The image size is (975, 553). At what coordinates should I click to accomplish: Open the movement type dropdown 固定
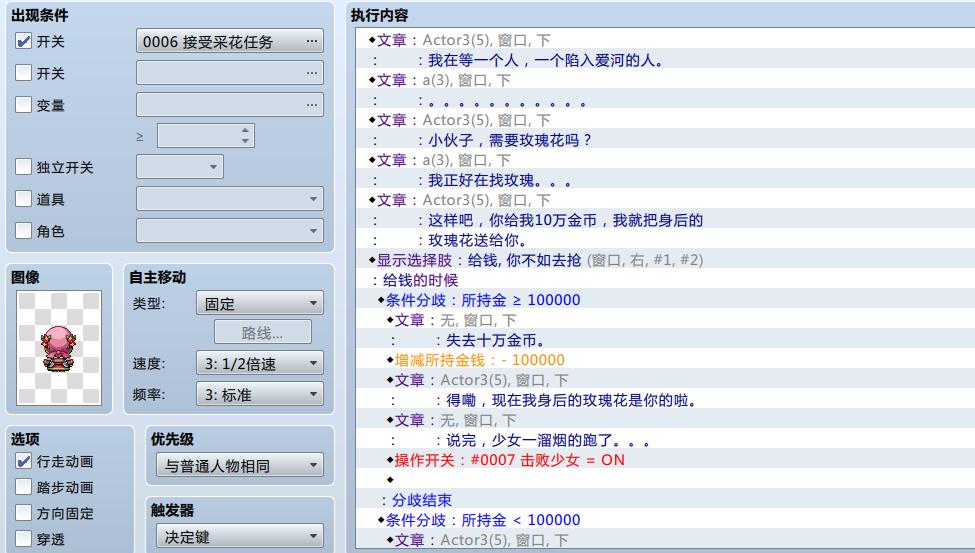click(259, 304)
